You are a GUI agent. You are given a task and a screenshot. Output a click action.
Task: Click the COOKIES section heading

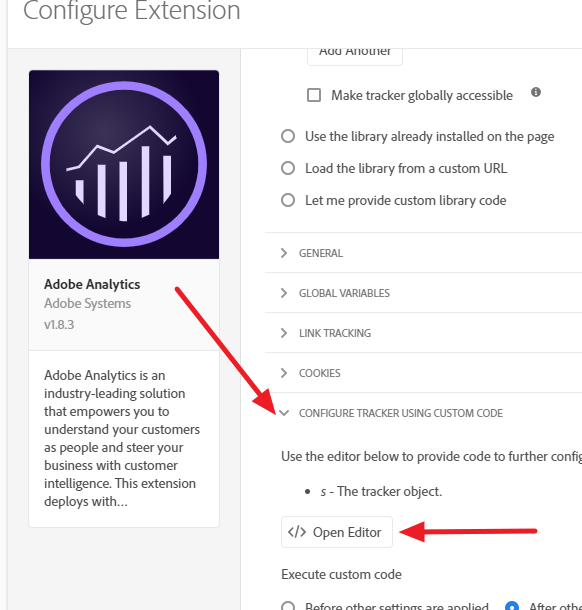point(320,373)
